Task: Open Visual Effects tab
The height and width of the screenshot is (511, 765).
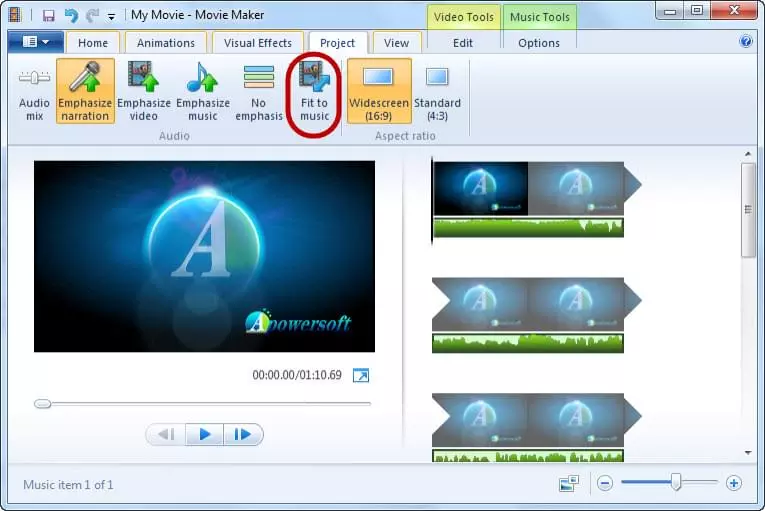Action: pos(258,43)
